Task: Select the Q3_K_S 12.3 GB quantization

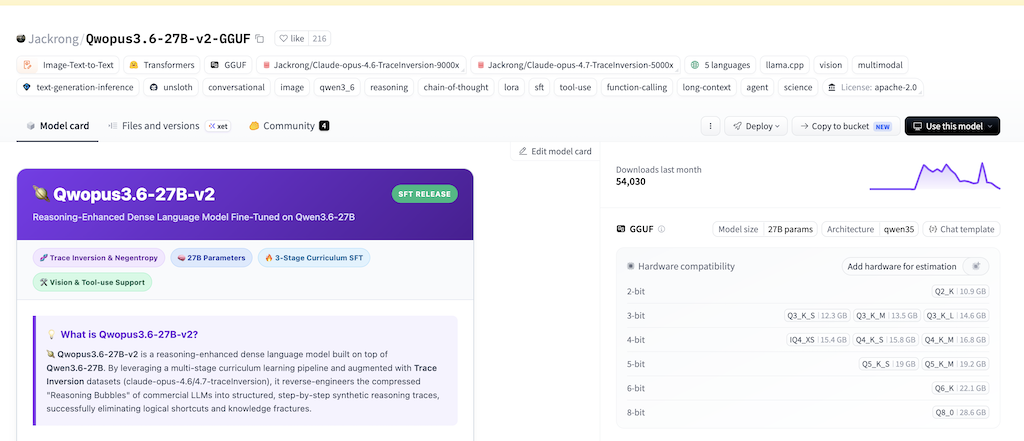Action: (818, 316)
